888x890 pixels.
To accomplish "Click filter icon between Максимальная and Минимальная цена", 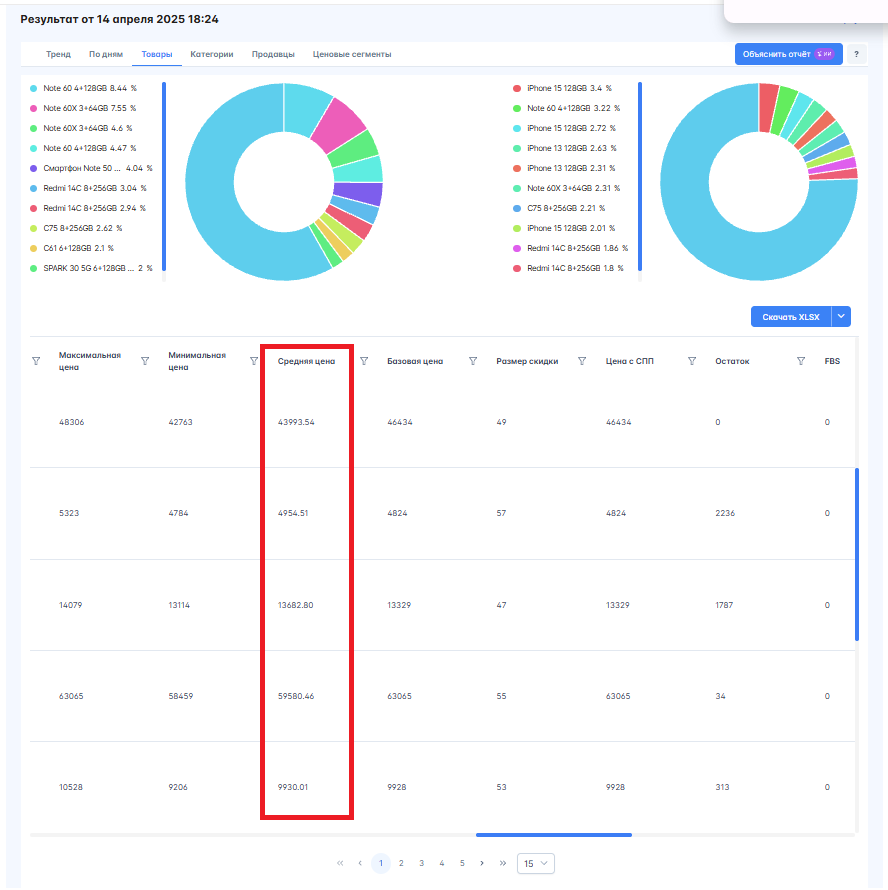I will [145, 361].
